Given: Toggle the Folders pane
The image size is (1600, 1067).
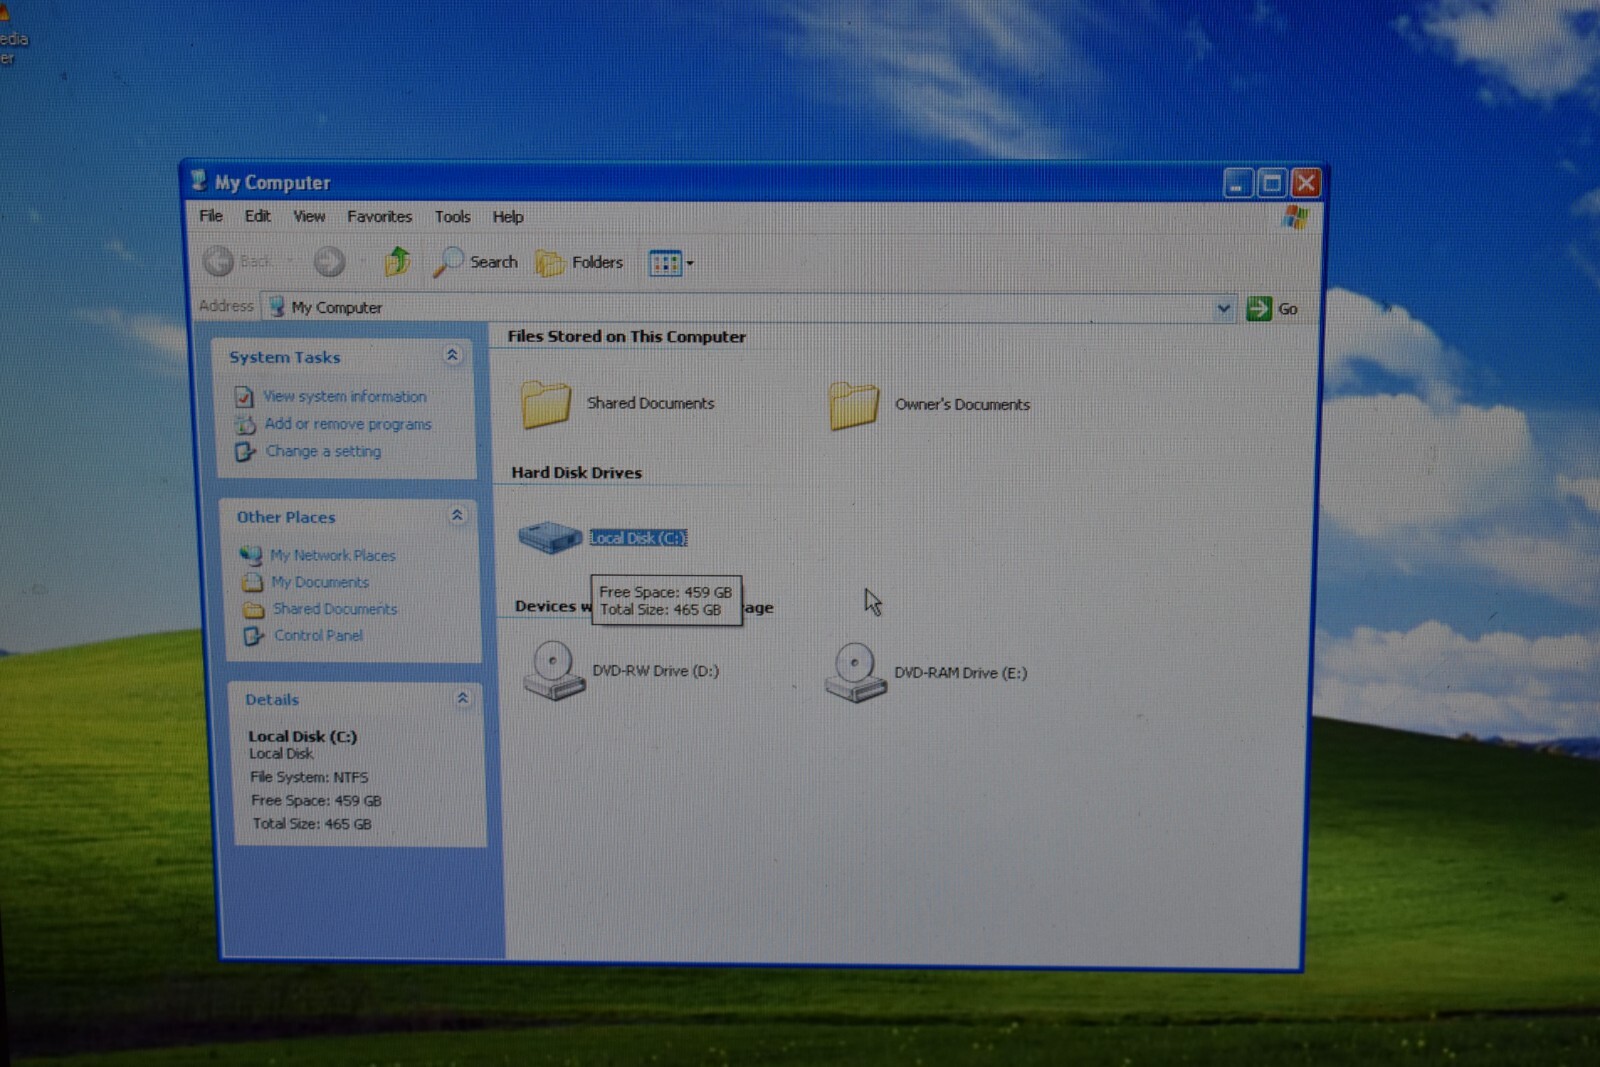Looking at the screenshot, I should pyautogui.click(x=580, y=263).
